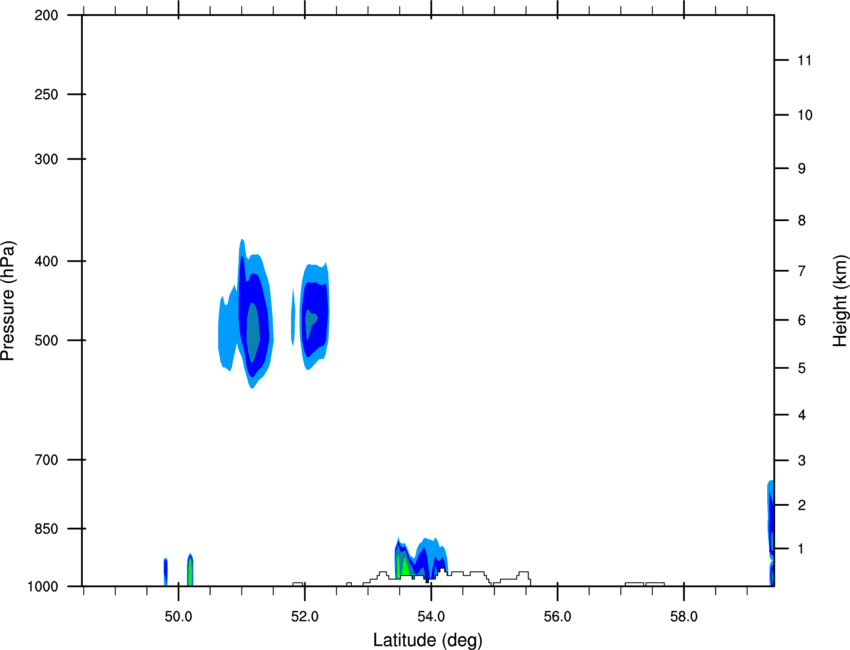The height and width of the screenshot is (650, 850).
Task: Click latitude tick label 52.0
Action: click(x=305, y=617)
